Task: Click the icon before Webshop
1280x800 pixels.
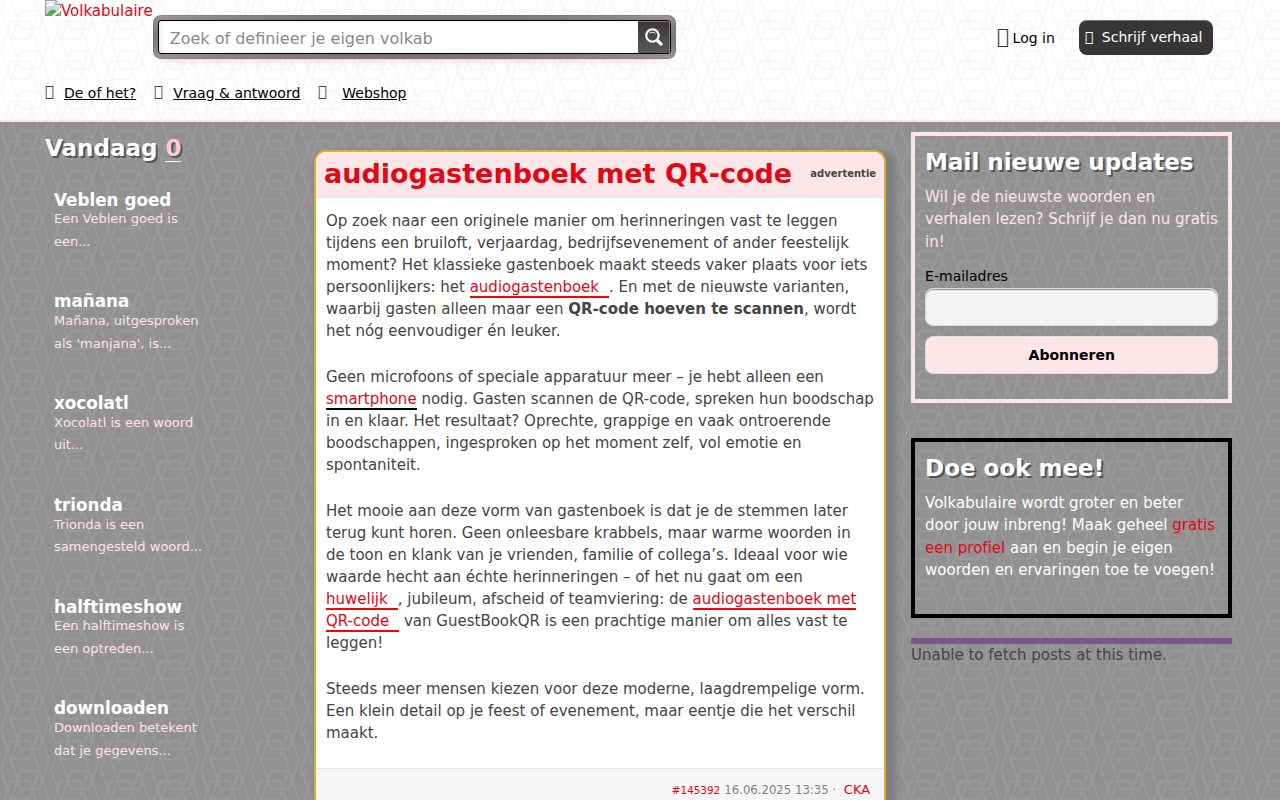Action: coord(322,93)
